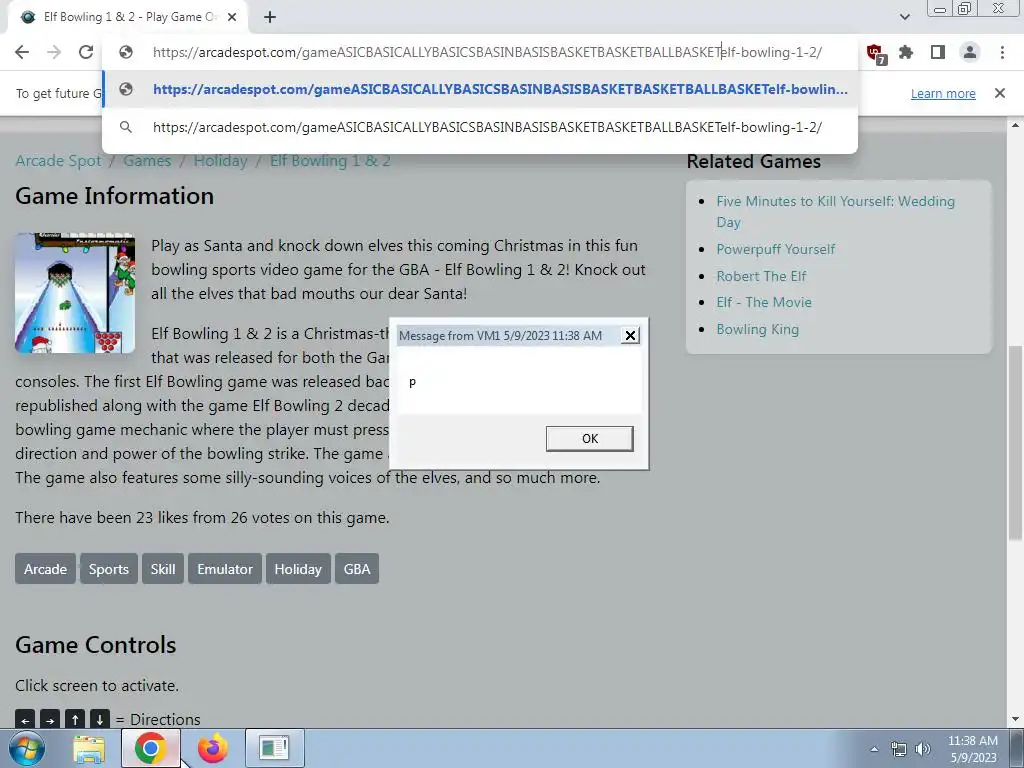Choose the bold URL autocomplete suggestion
The width and height of the screenshot is (1024, 768).
click(x=480, y=89)
